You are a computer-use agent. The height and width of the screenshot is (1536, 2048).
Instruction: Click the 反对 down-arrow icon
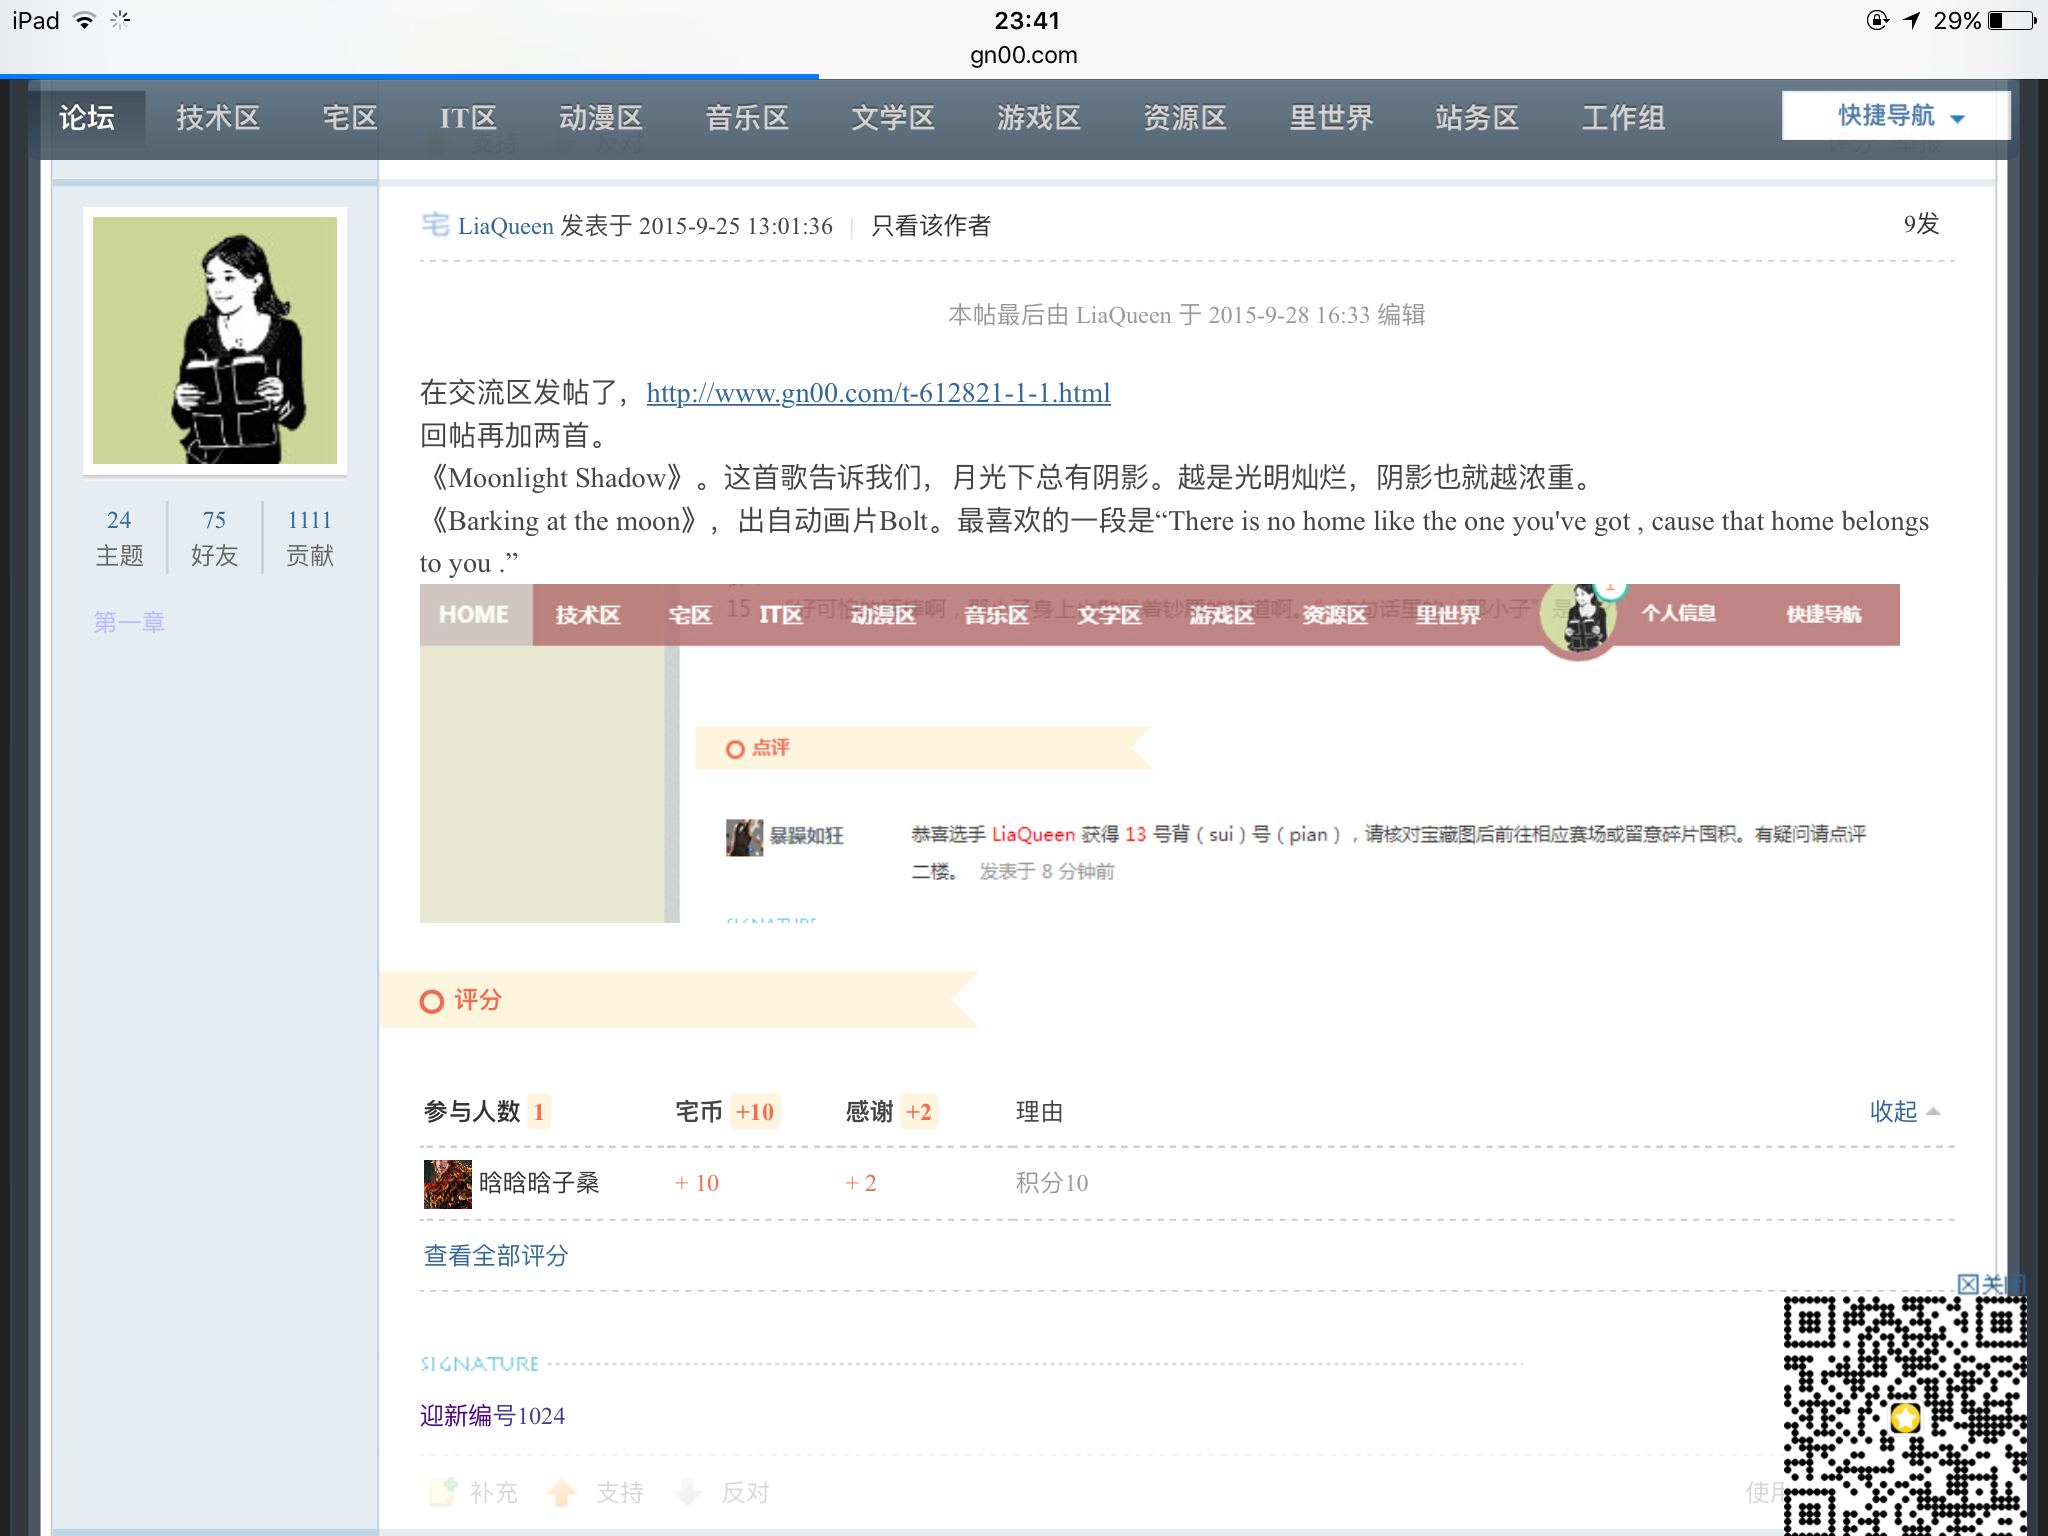[x=688, y=1492]
